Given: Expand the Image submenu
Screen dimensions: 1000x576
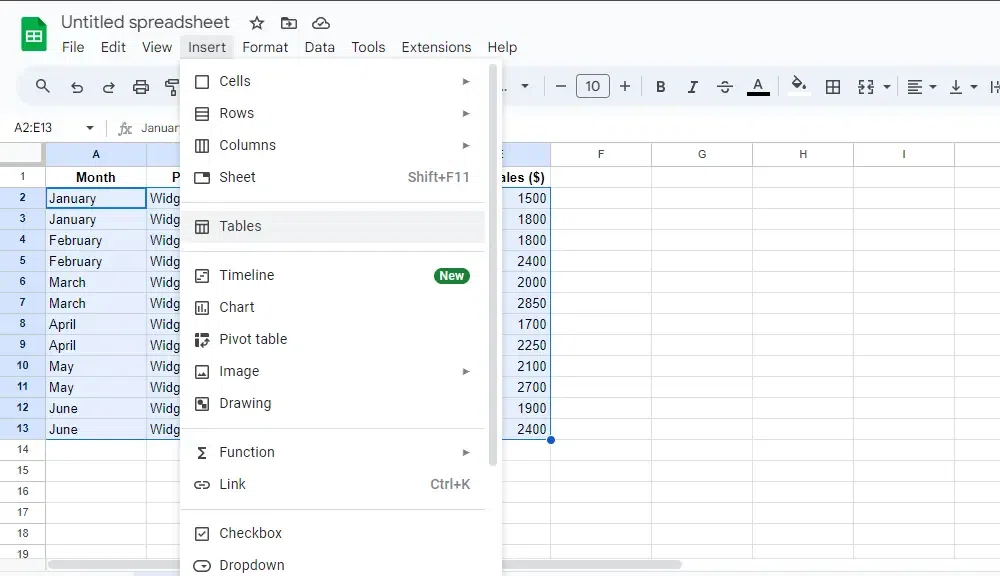Looking at the screenshot, I should 333,371.
